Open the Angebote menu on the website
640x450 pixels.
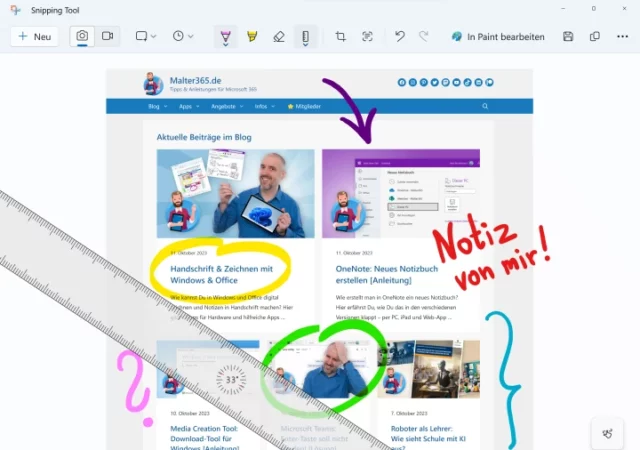coord(227,107)
